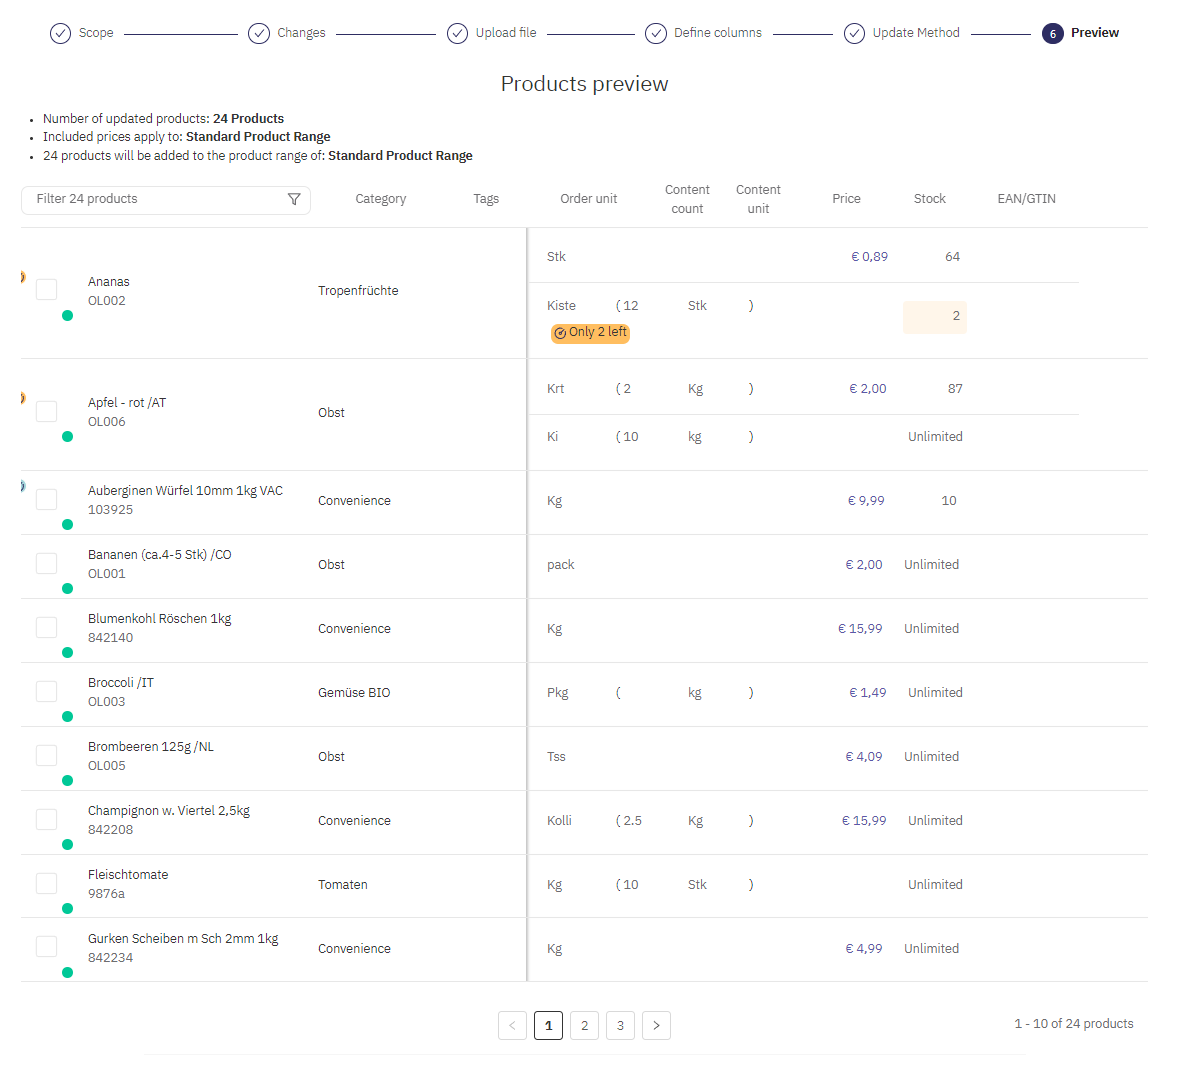Click the green status dot for Ananas
The width and height of the screenshot is (1180, 1070).
pyautogui.click(x=67, y=316)
